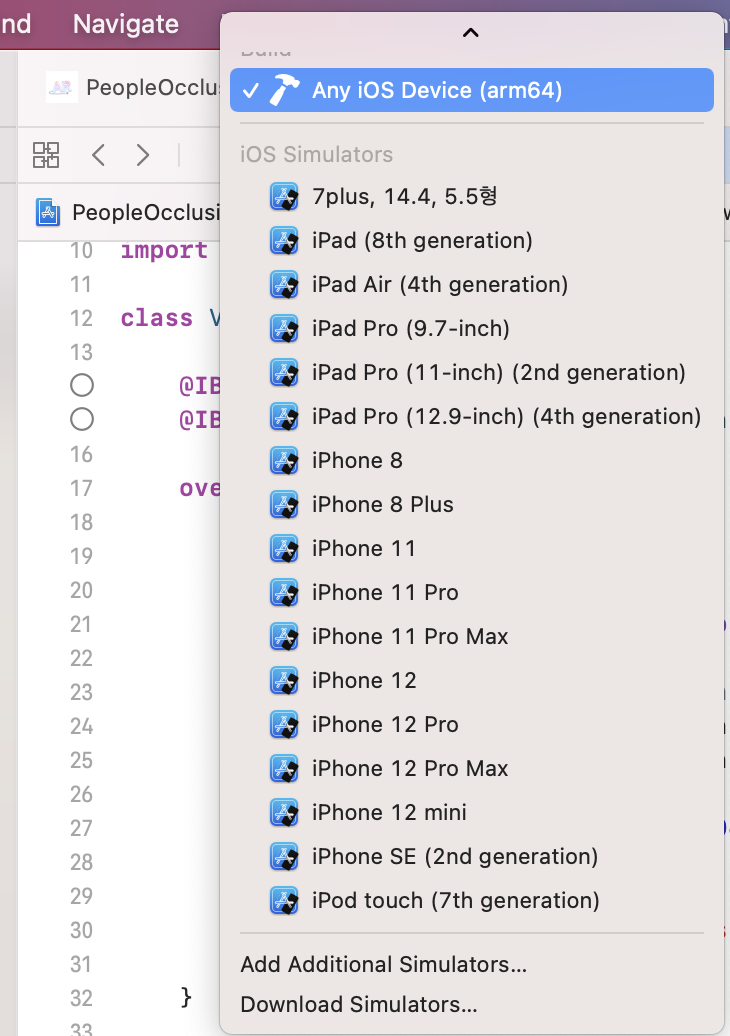
Task: Click IBOutlet connection circle on line 15
Action: [x=82, y=419]
